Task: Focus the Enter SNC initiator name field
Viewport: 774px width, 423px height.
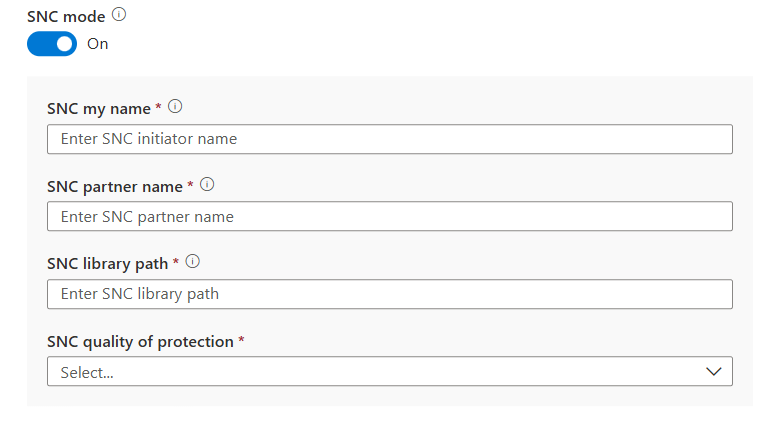Action: click(389, 139)
